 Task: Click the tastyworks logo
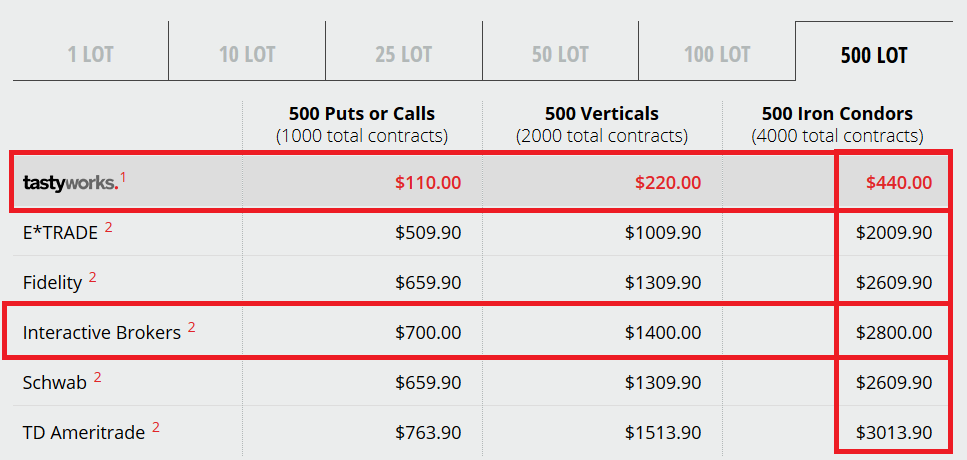70,183
